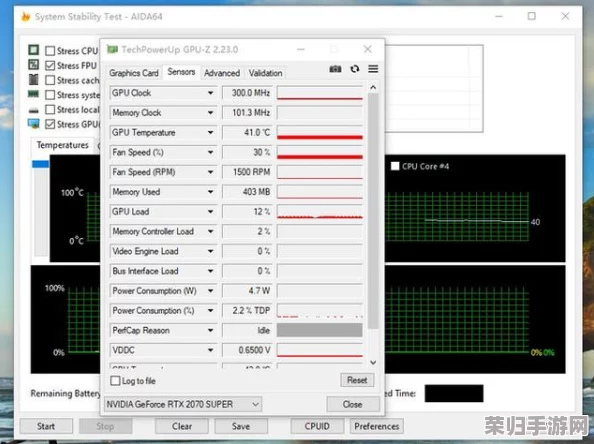Open the GPU-Z hamburger menu icon

(373, 69)
